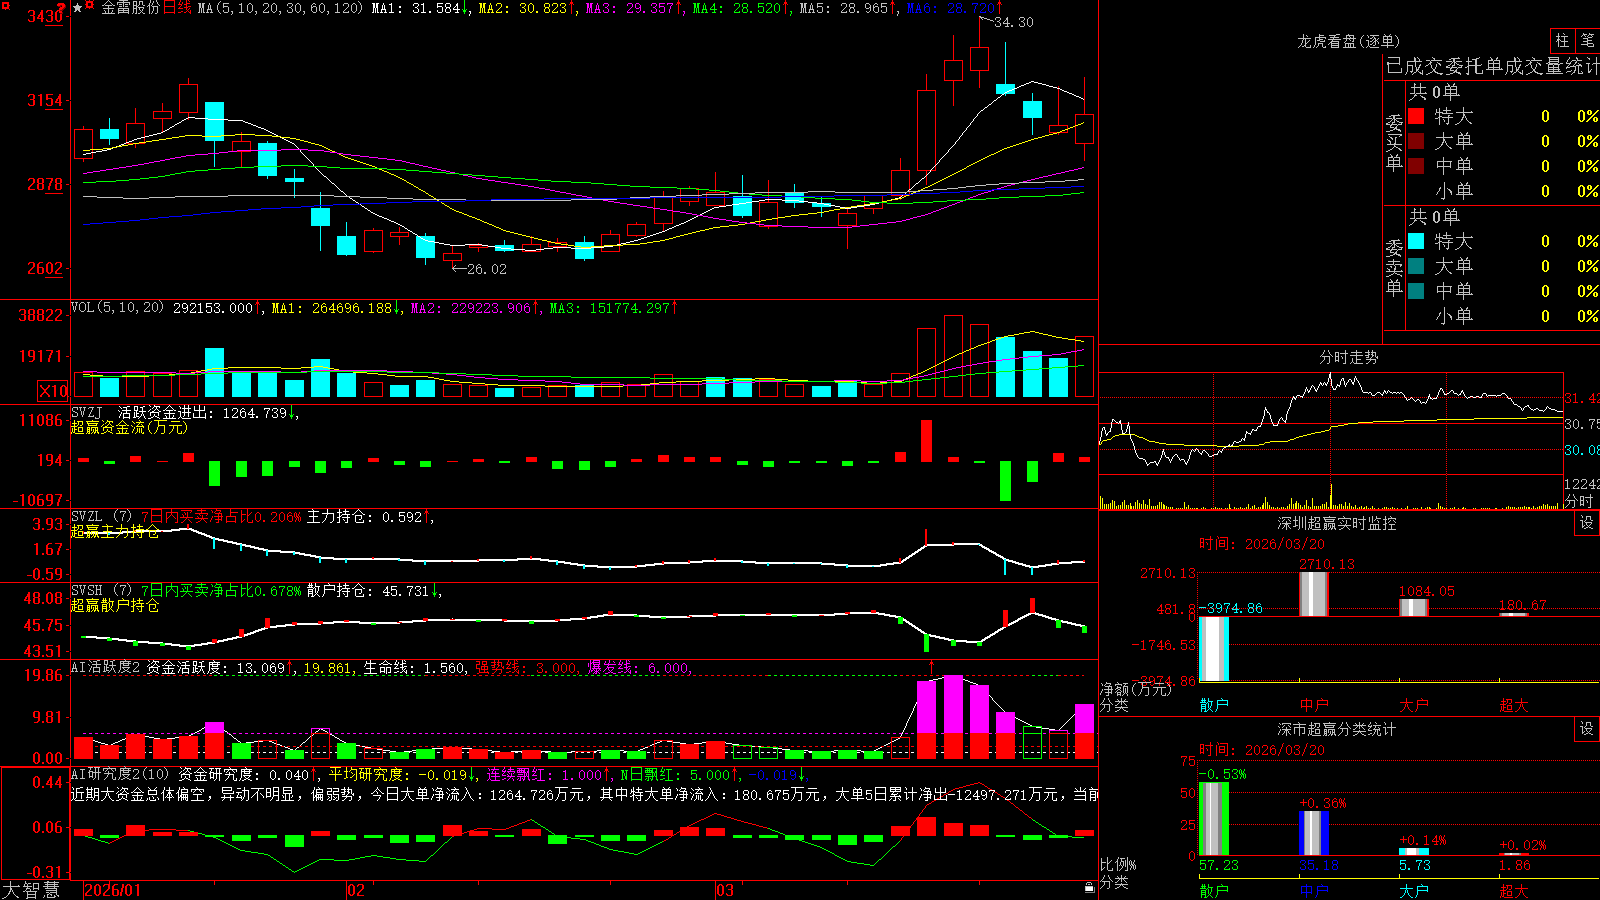1600x900 pixels.
Task: Click the 大智慧 logo text
Action: coord(30,889)
